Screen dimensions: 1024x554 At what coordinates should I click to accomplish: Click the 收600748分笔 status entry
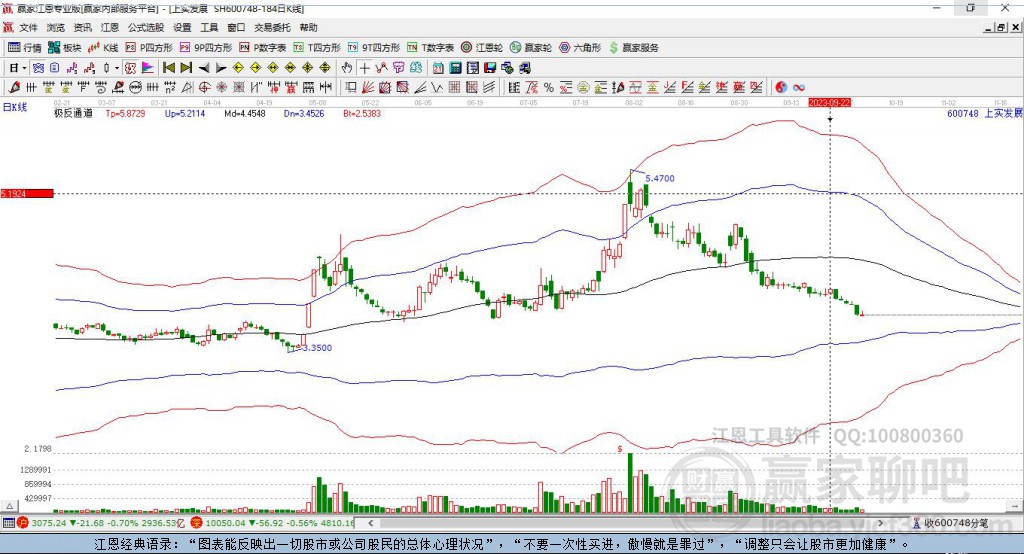coord(956,523)
